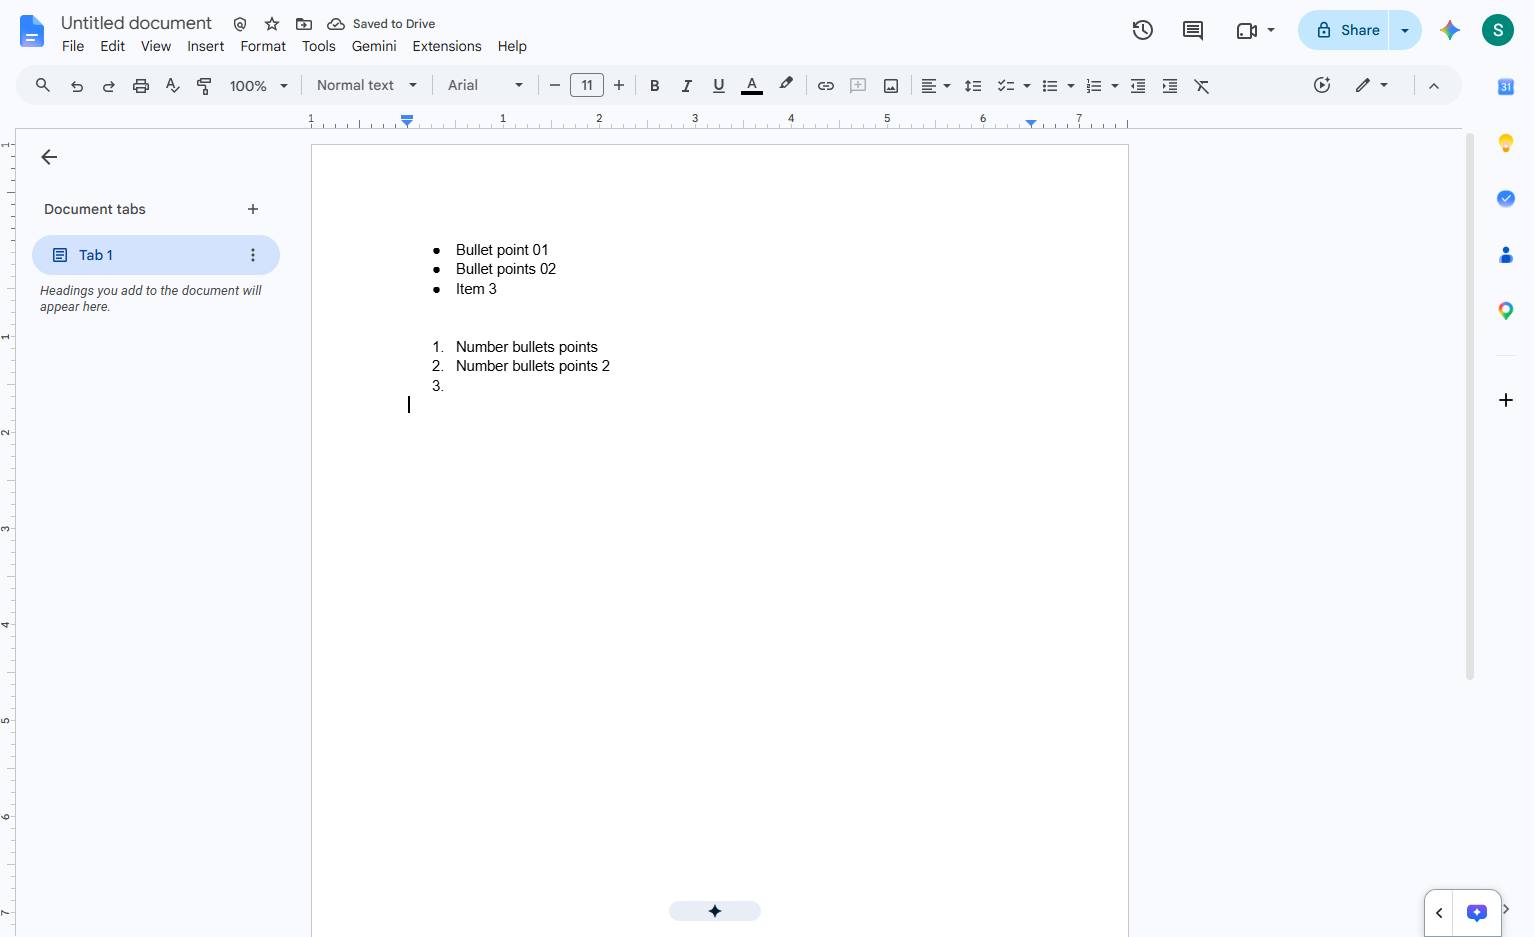Image resolution: width=1534 pixels, height=937 pixels.
Task: Expand the numbered list options arrow
Action: pyautogui.click(x=1115, y=86)
